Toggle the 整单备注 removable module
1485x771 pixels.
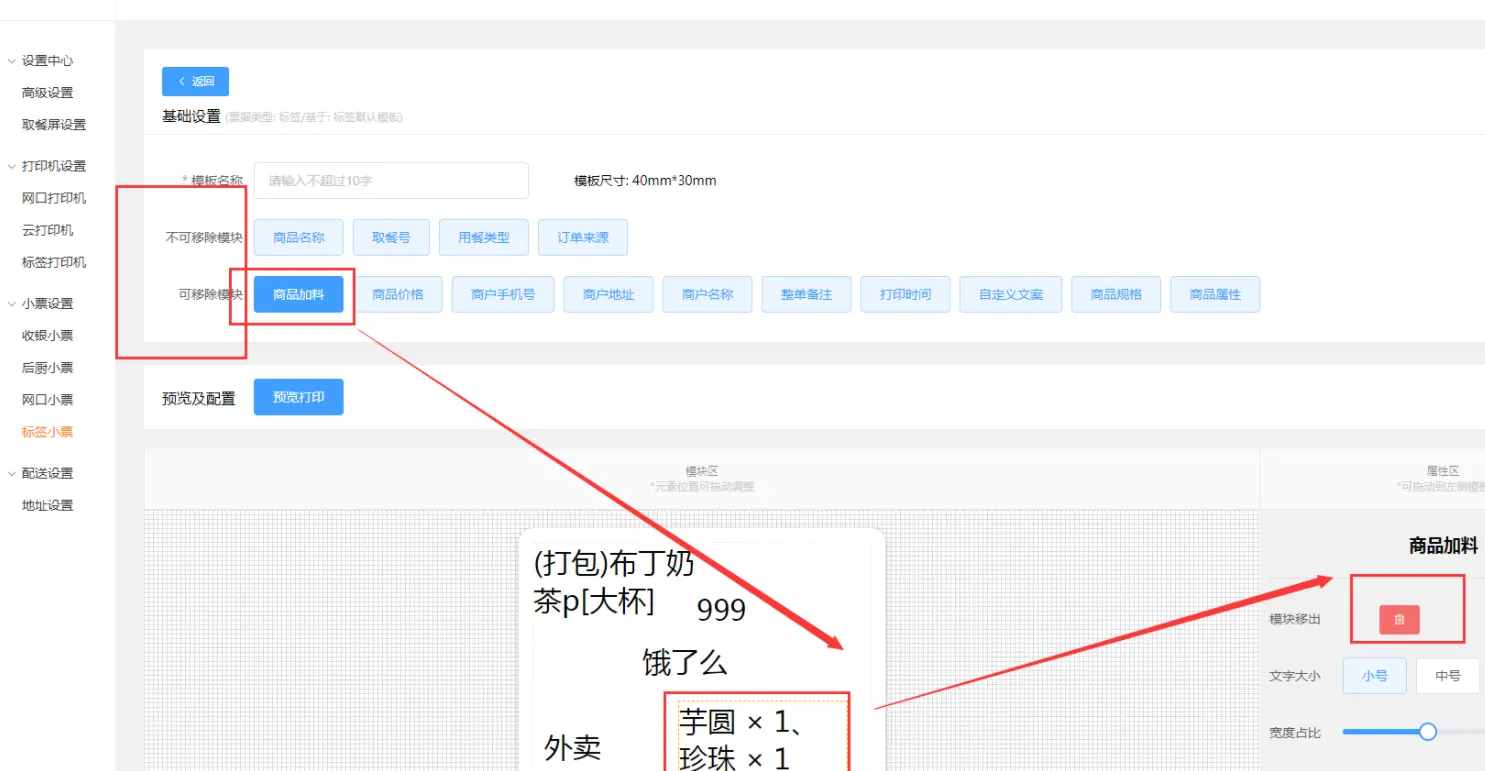(x=806, y=295)
